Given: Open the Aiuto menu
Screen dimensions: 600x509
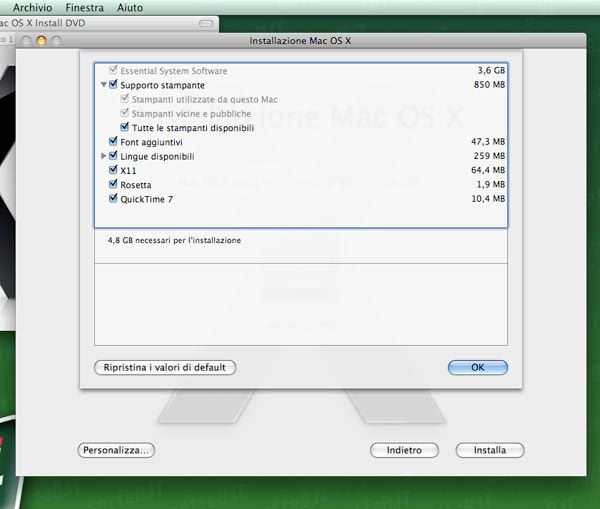Looking at the screenshot, I should pos(130,7).
